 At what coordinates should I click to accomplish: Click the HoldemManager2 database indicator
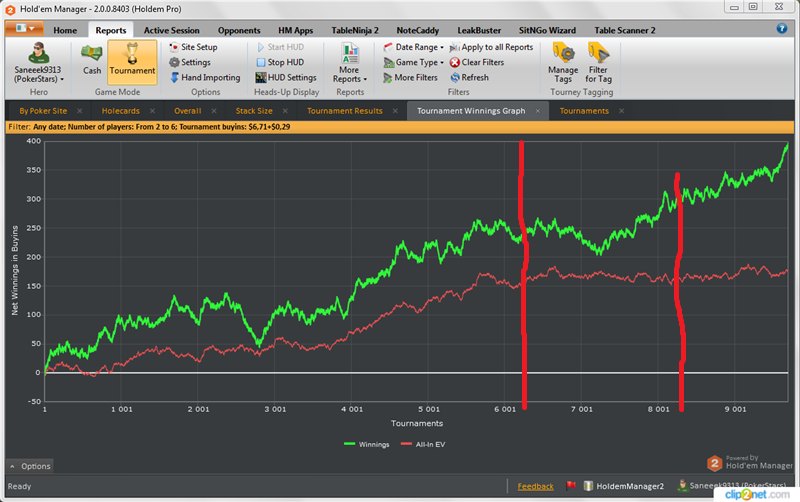coord(623,486)
